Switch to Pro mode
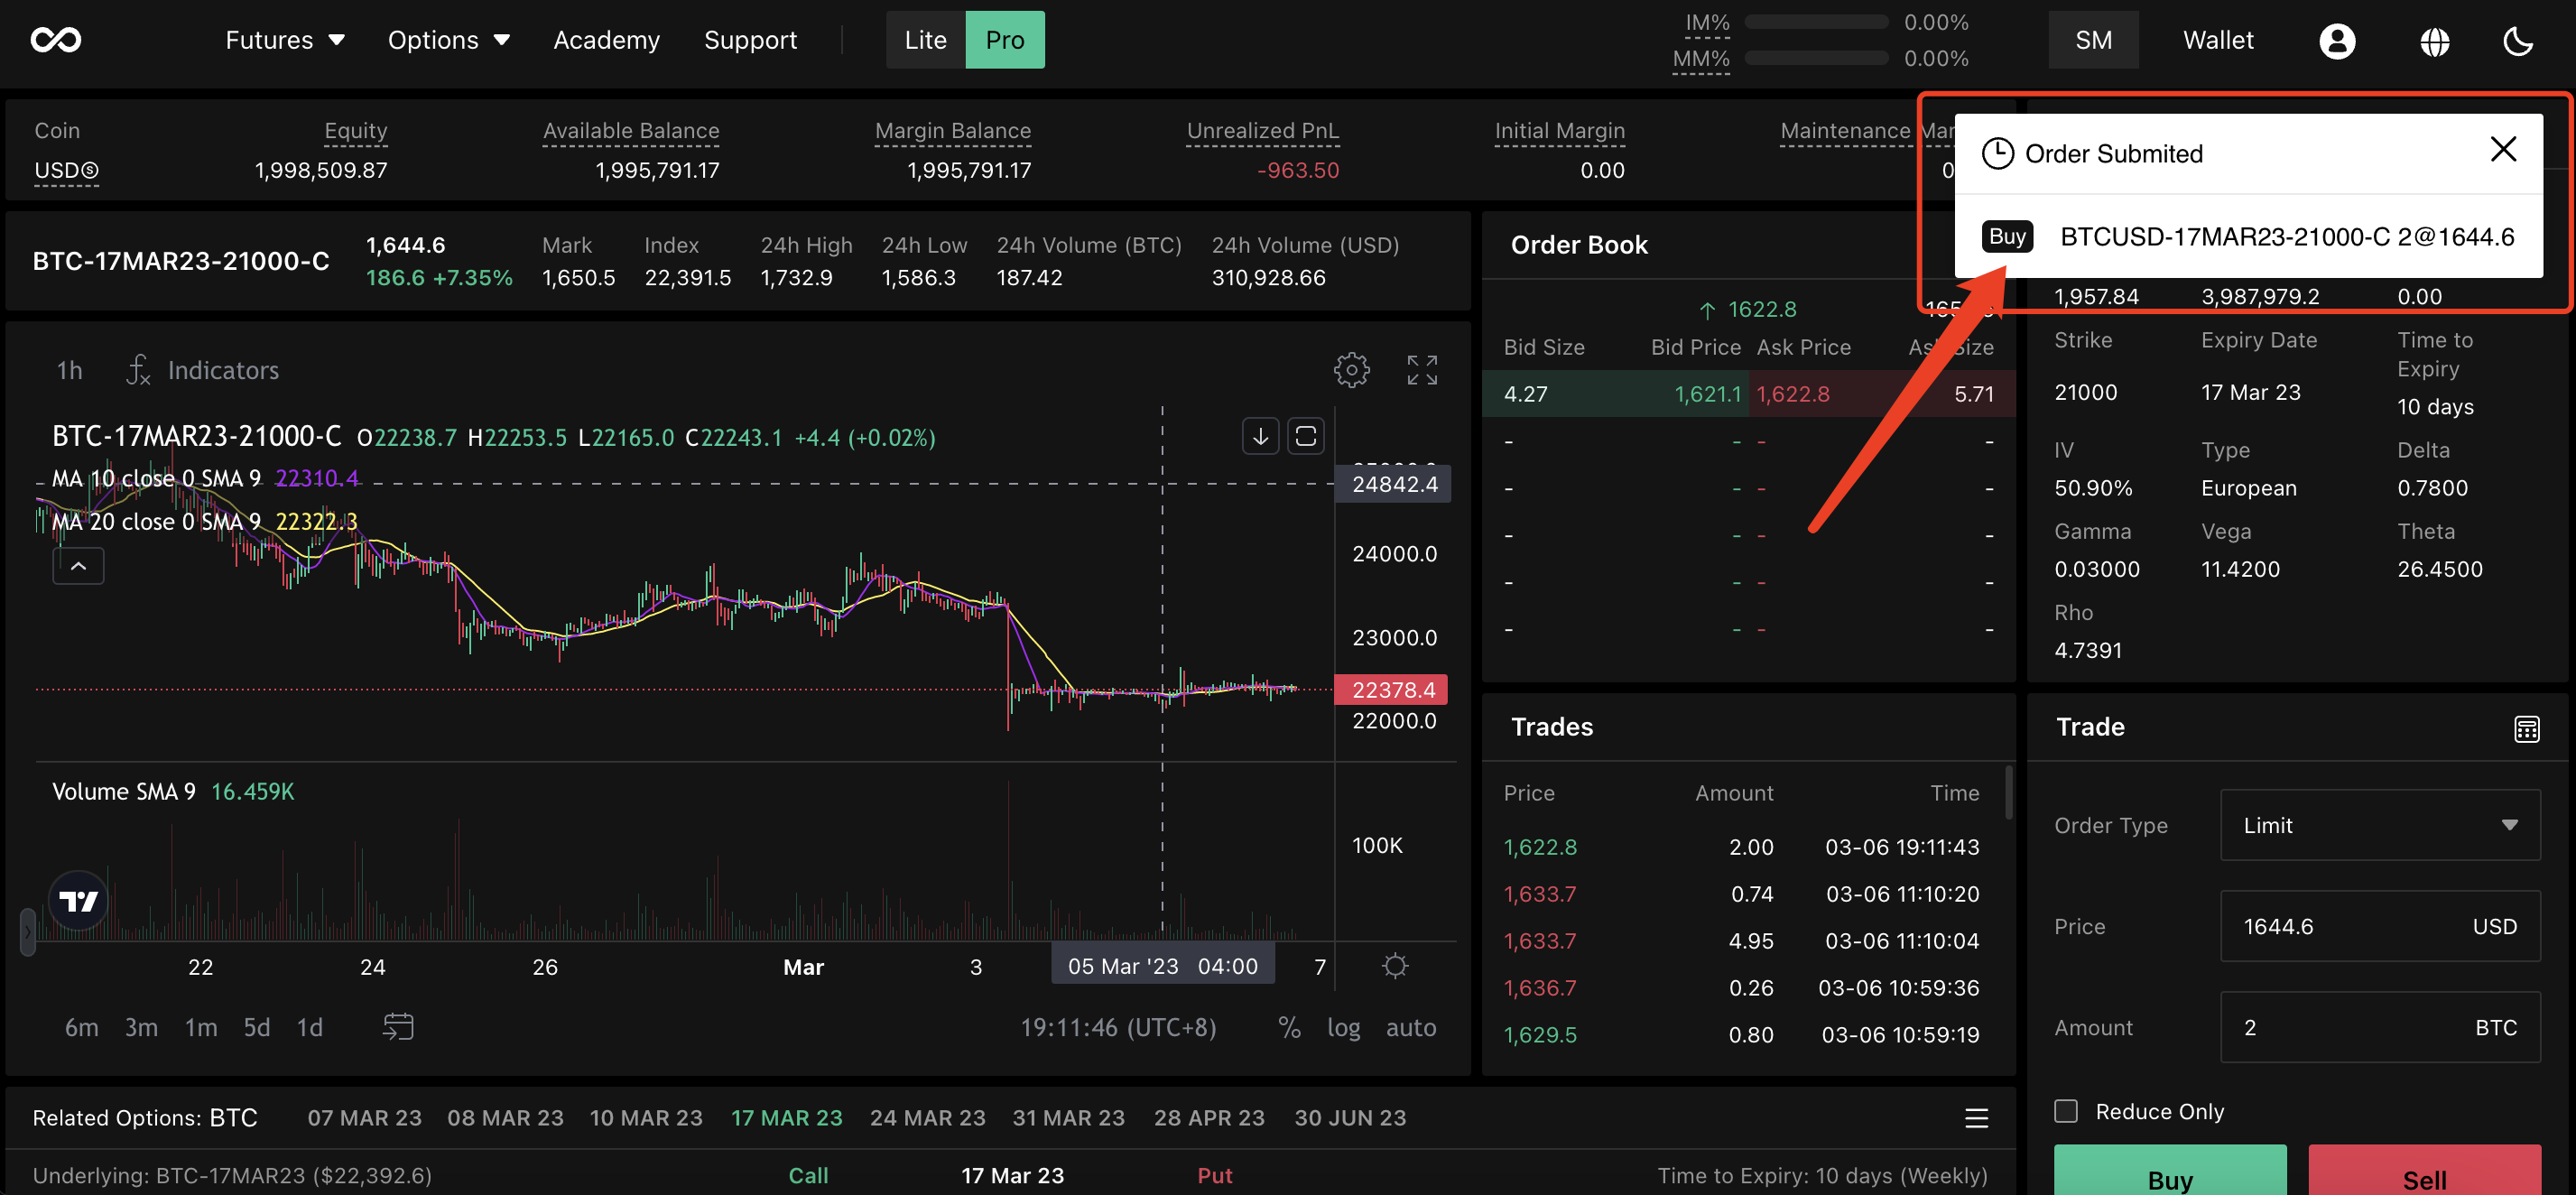 (1005, 40)
